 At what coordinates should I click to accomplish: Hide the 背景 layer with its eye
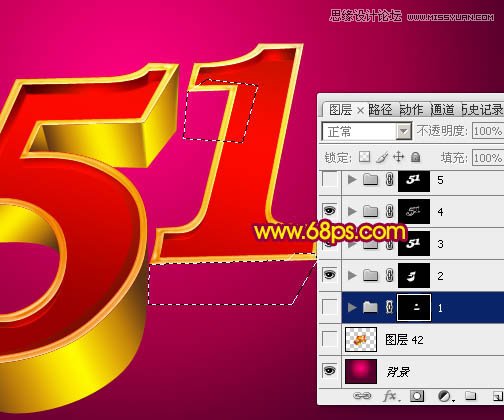click(x=330, y=371)
